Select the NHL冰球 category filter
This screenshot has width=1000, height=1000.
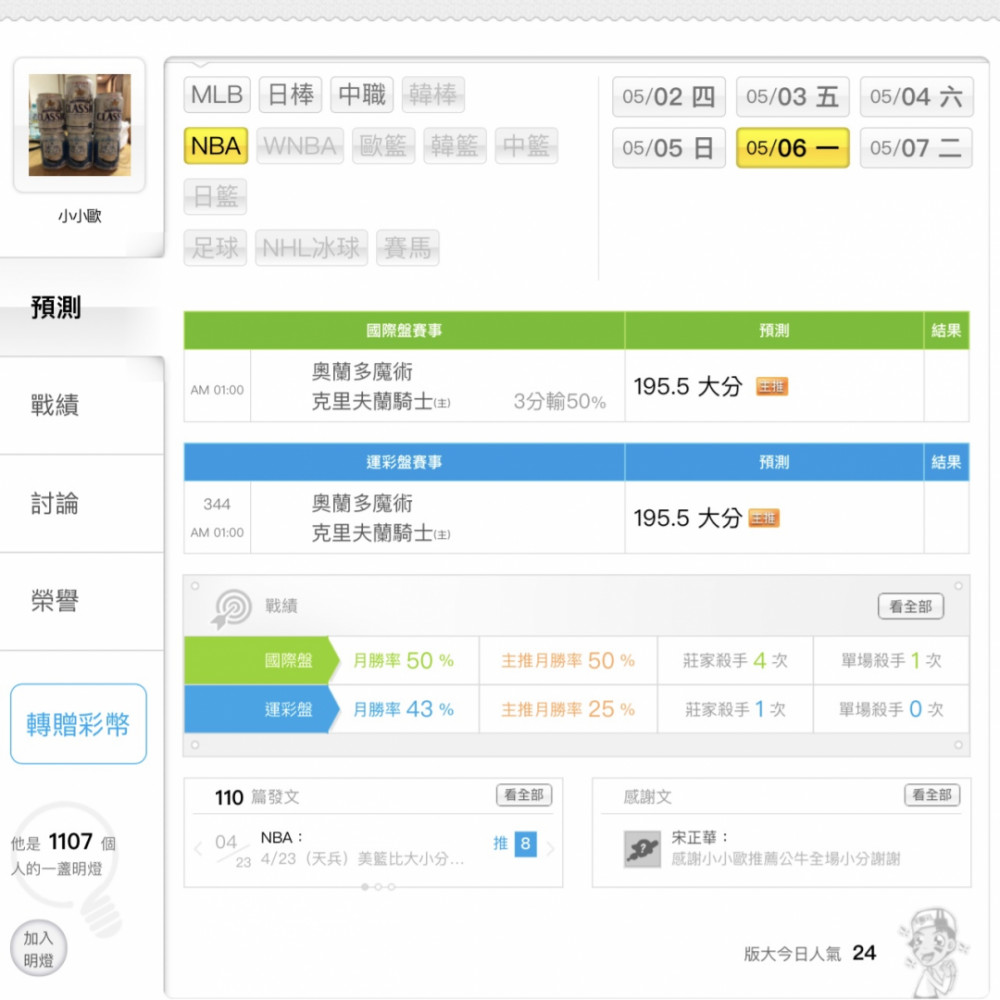coord(311,247)
